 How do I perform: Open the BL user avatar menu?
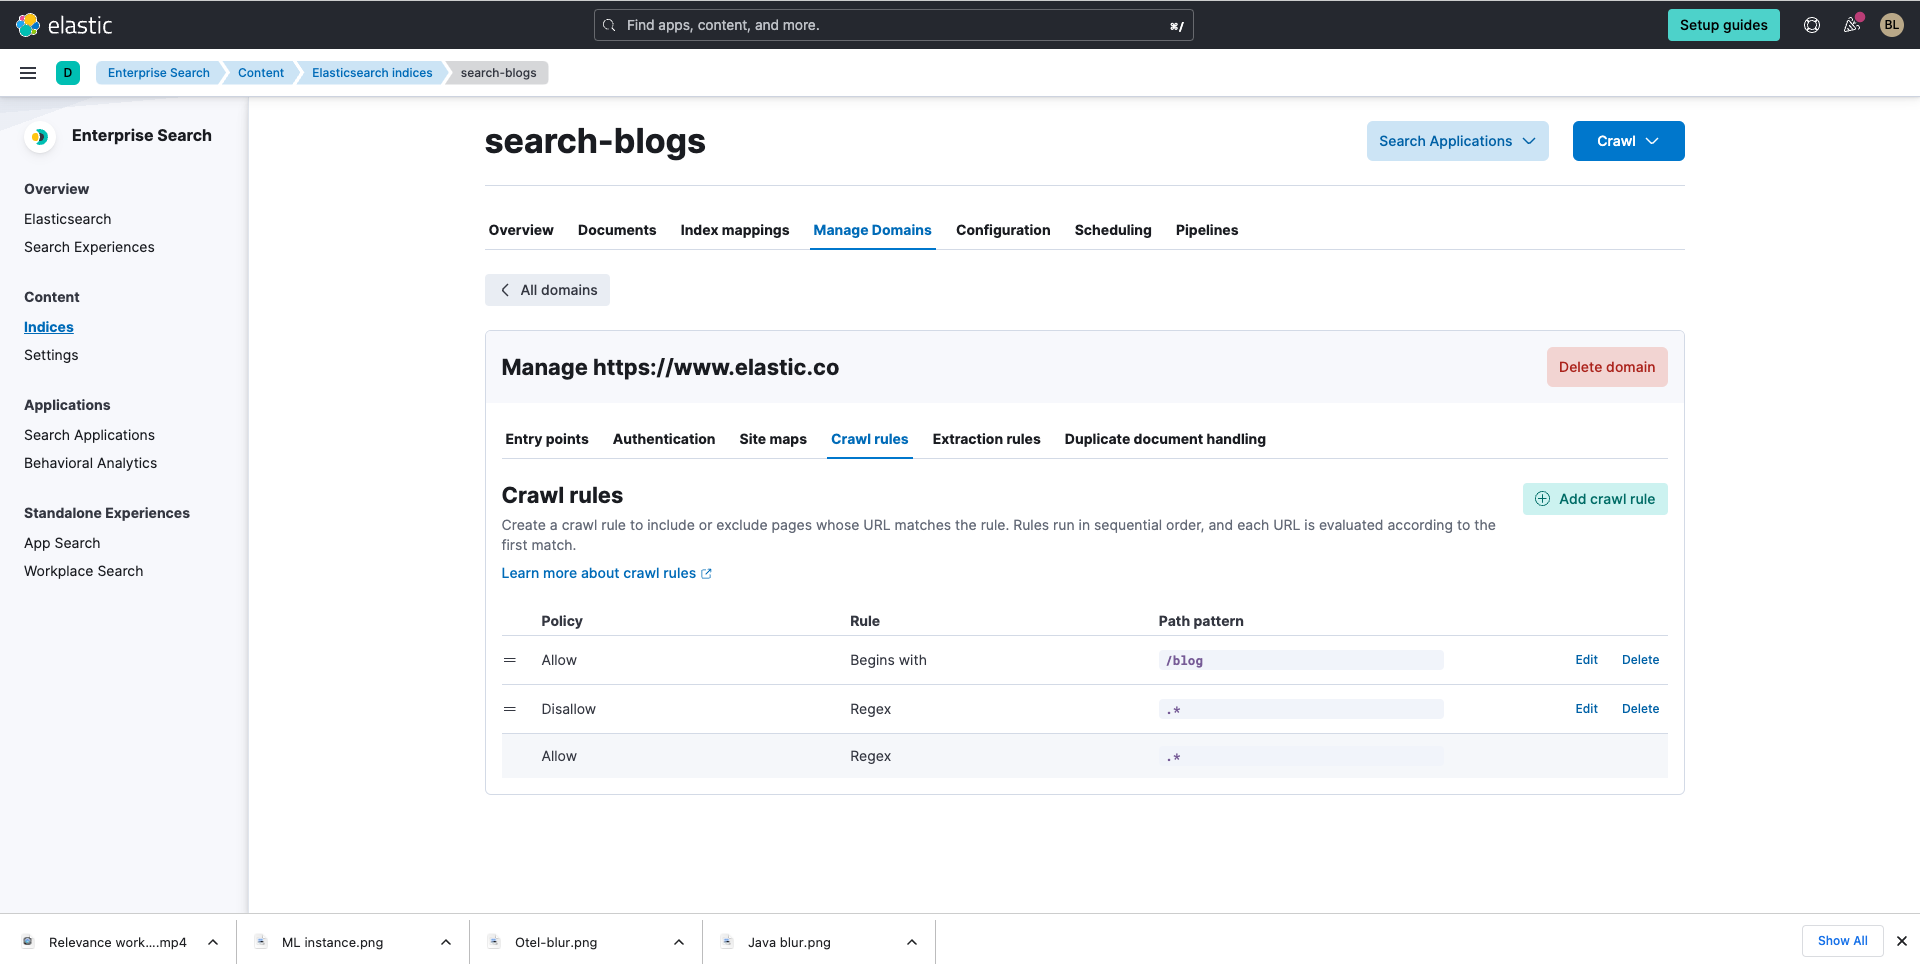point(1892,25)
